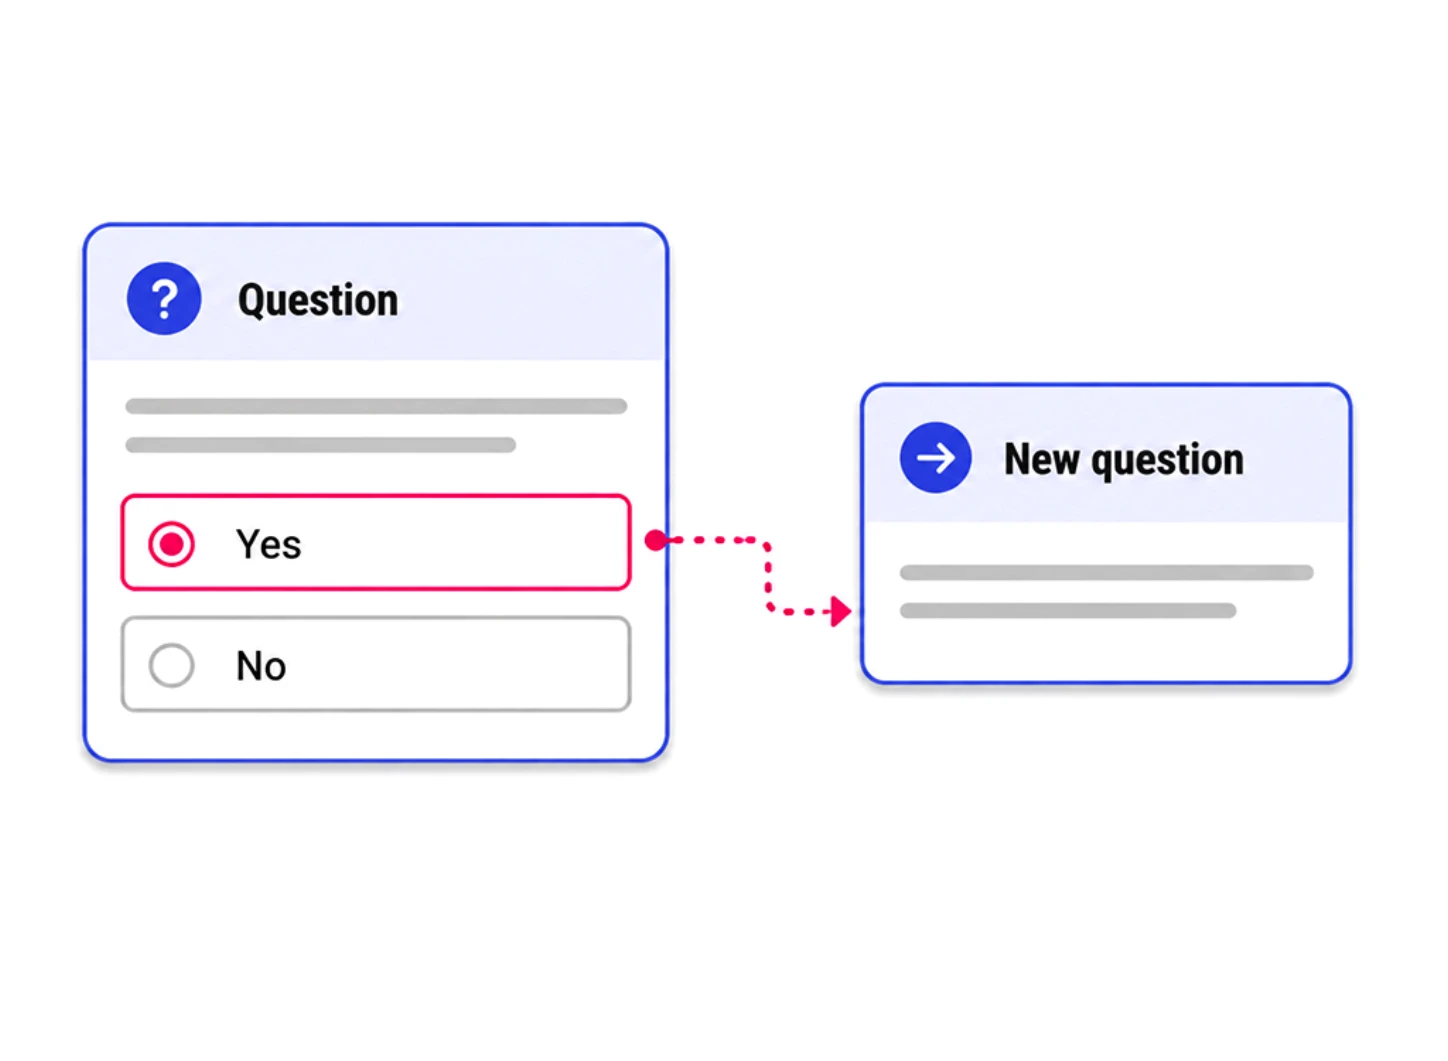Click the long gray placeholder line under Question
Image resolution: width=1448 pixels, height=1061 pixels.
pos(376,406)
